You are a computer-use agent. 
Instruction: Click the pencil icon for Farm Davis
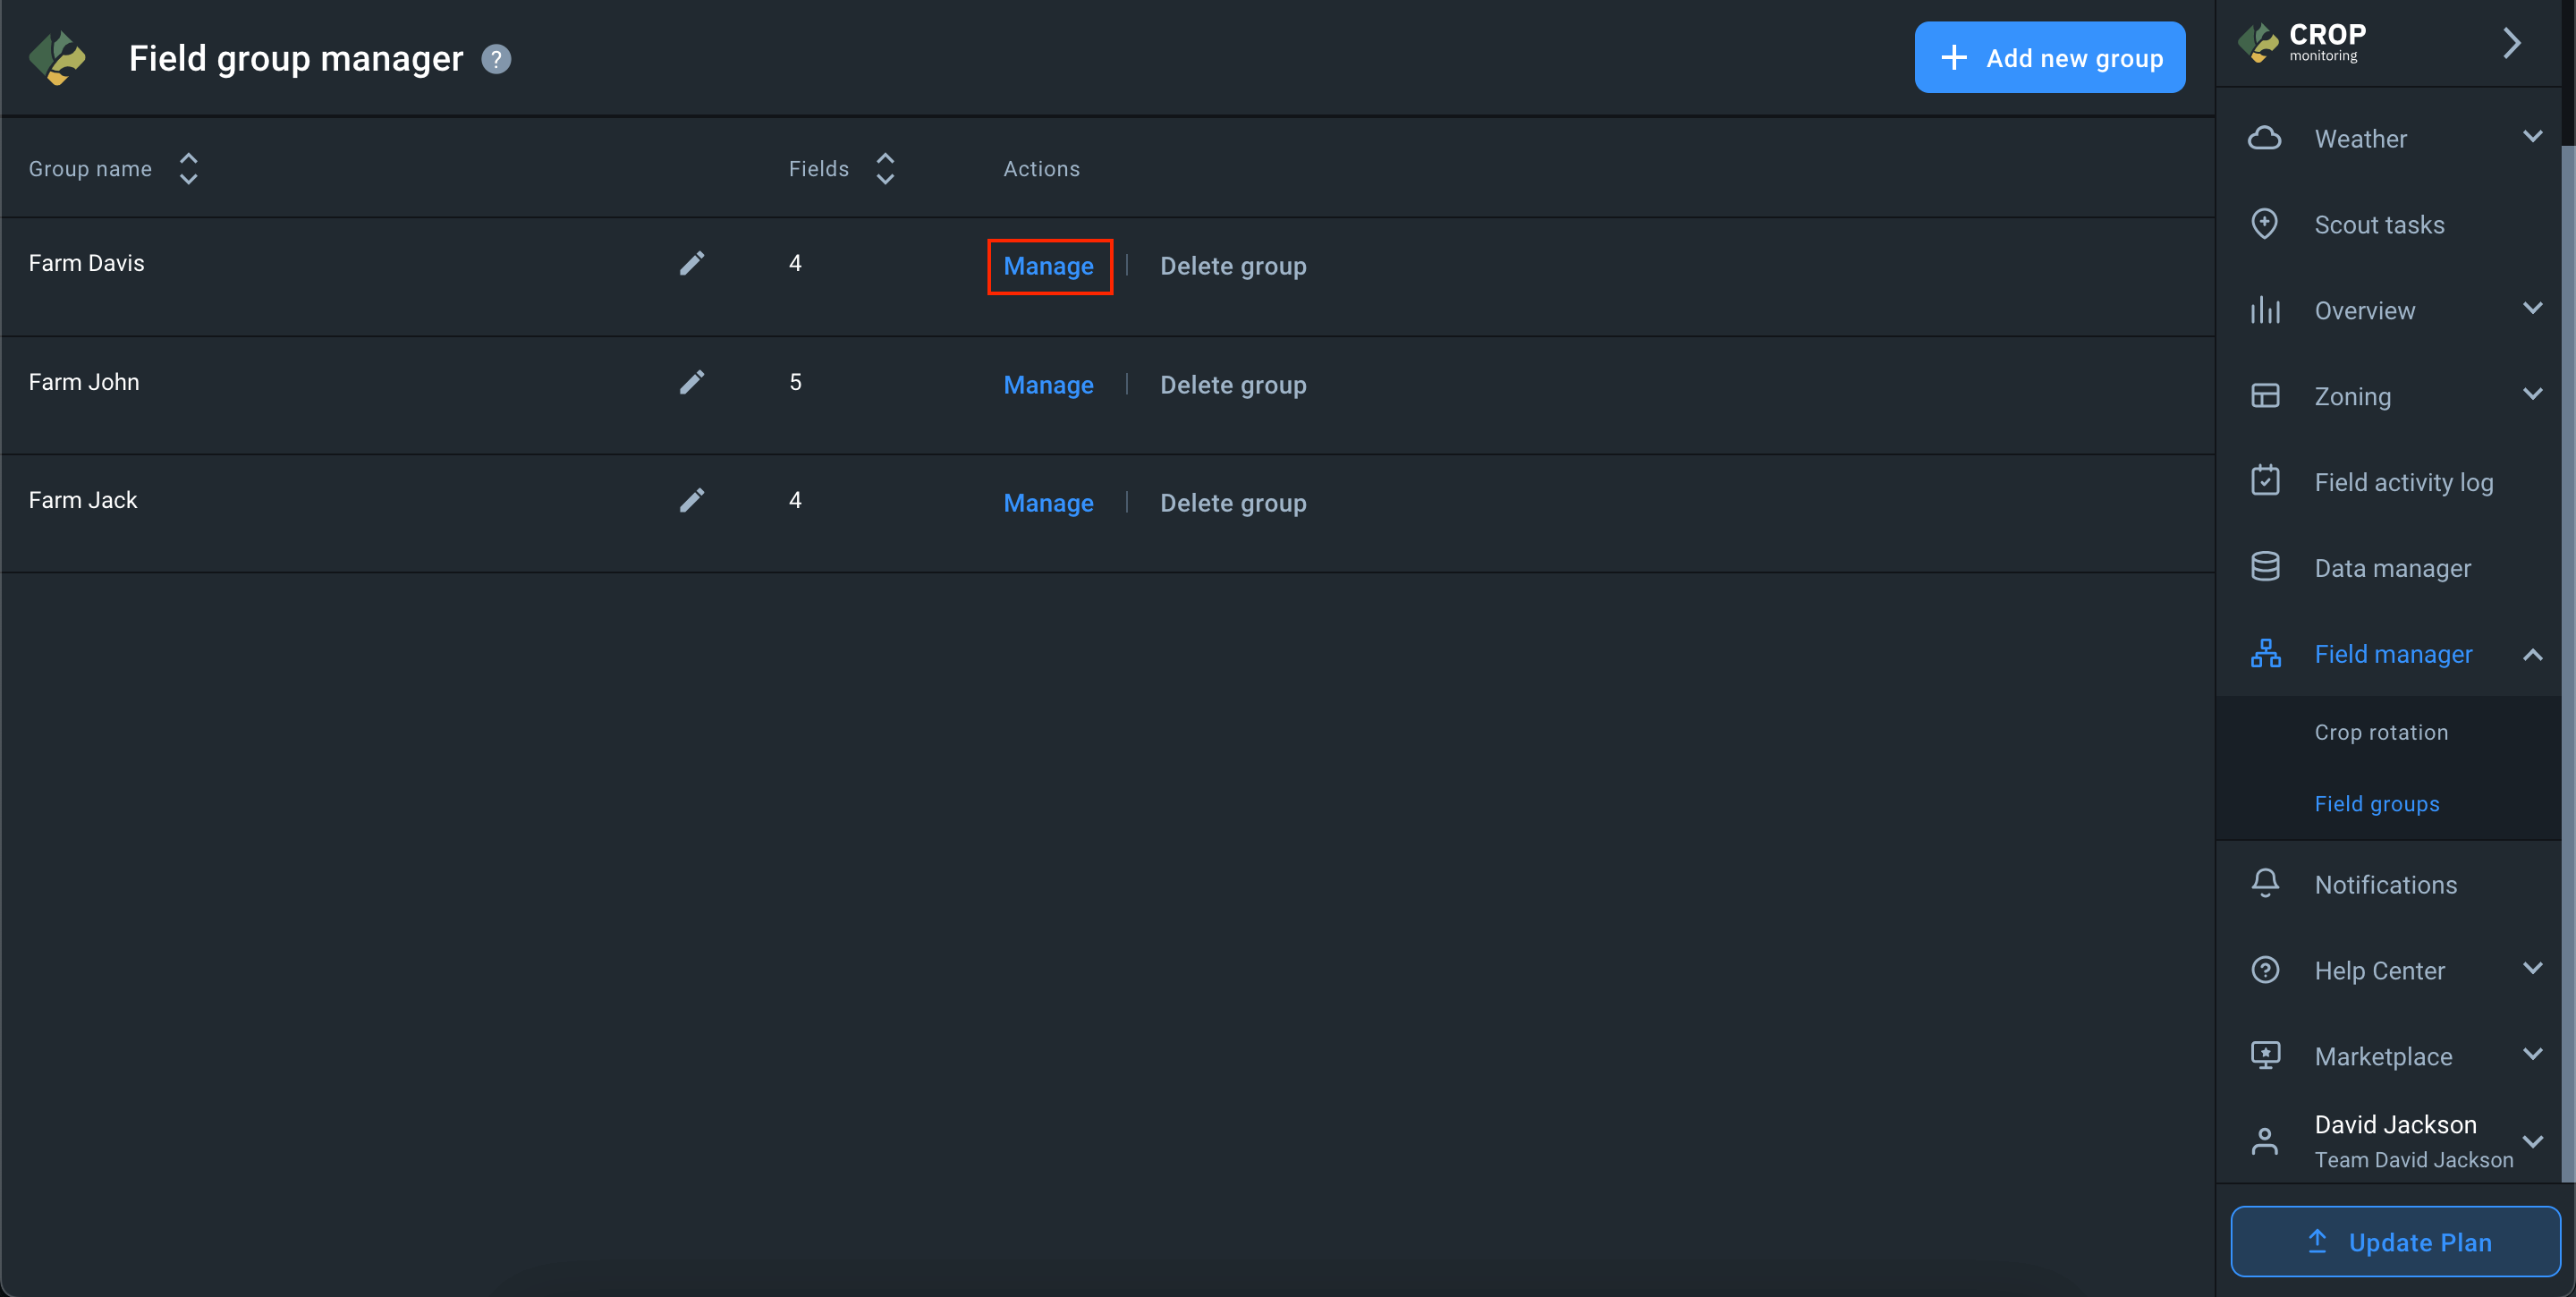[692, 263]
